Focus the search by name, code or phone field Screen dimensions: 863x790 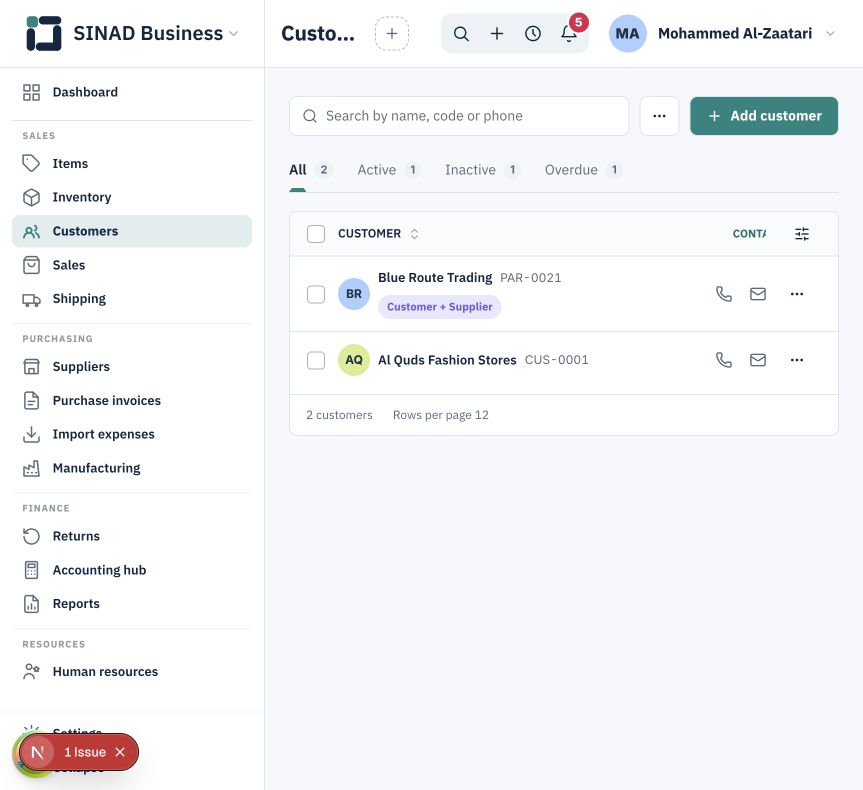click(459, 116)
